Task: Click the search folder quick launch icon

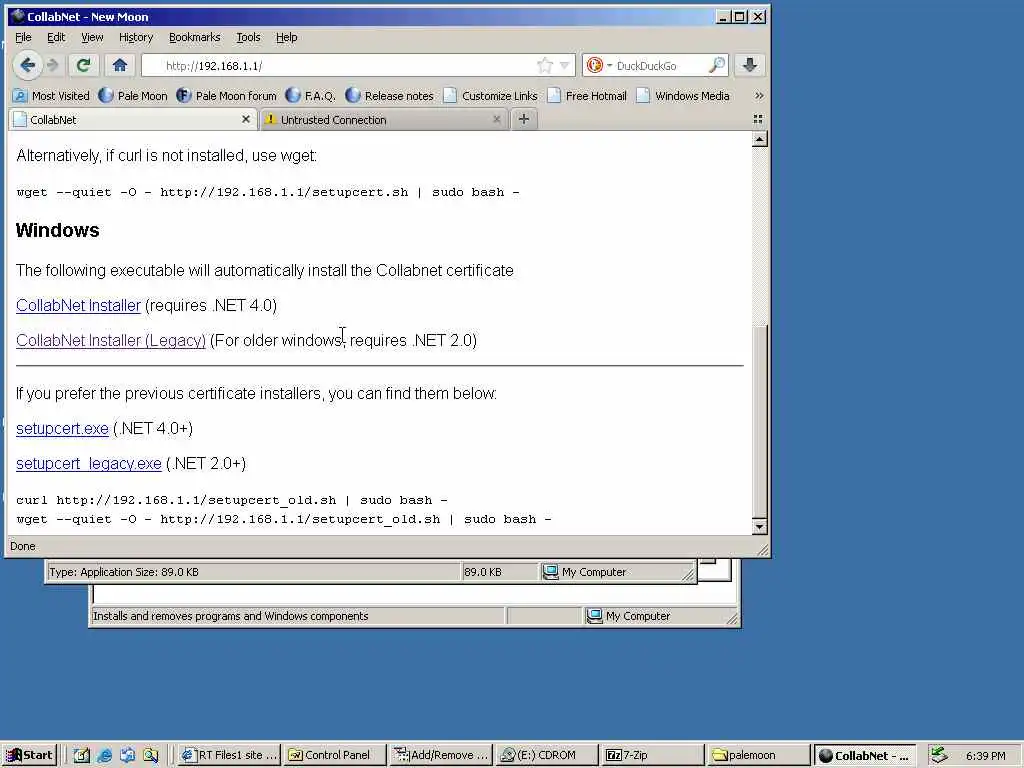Action: pos(151,756)
